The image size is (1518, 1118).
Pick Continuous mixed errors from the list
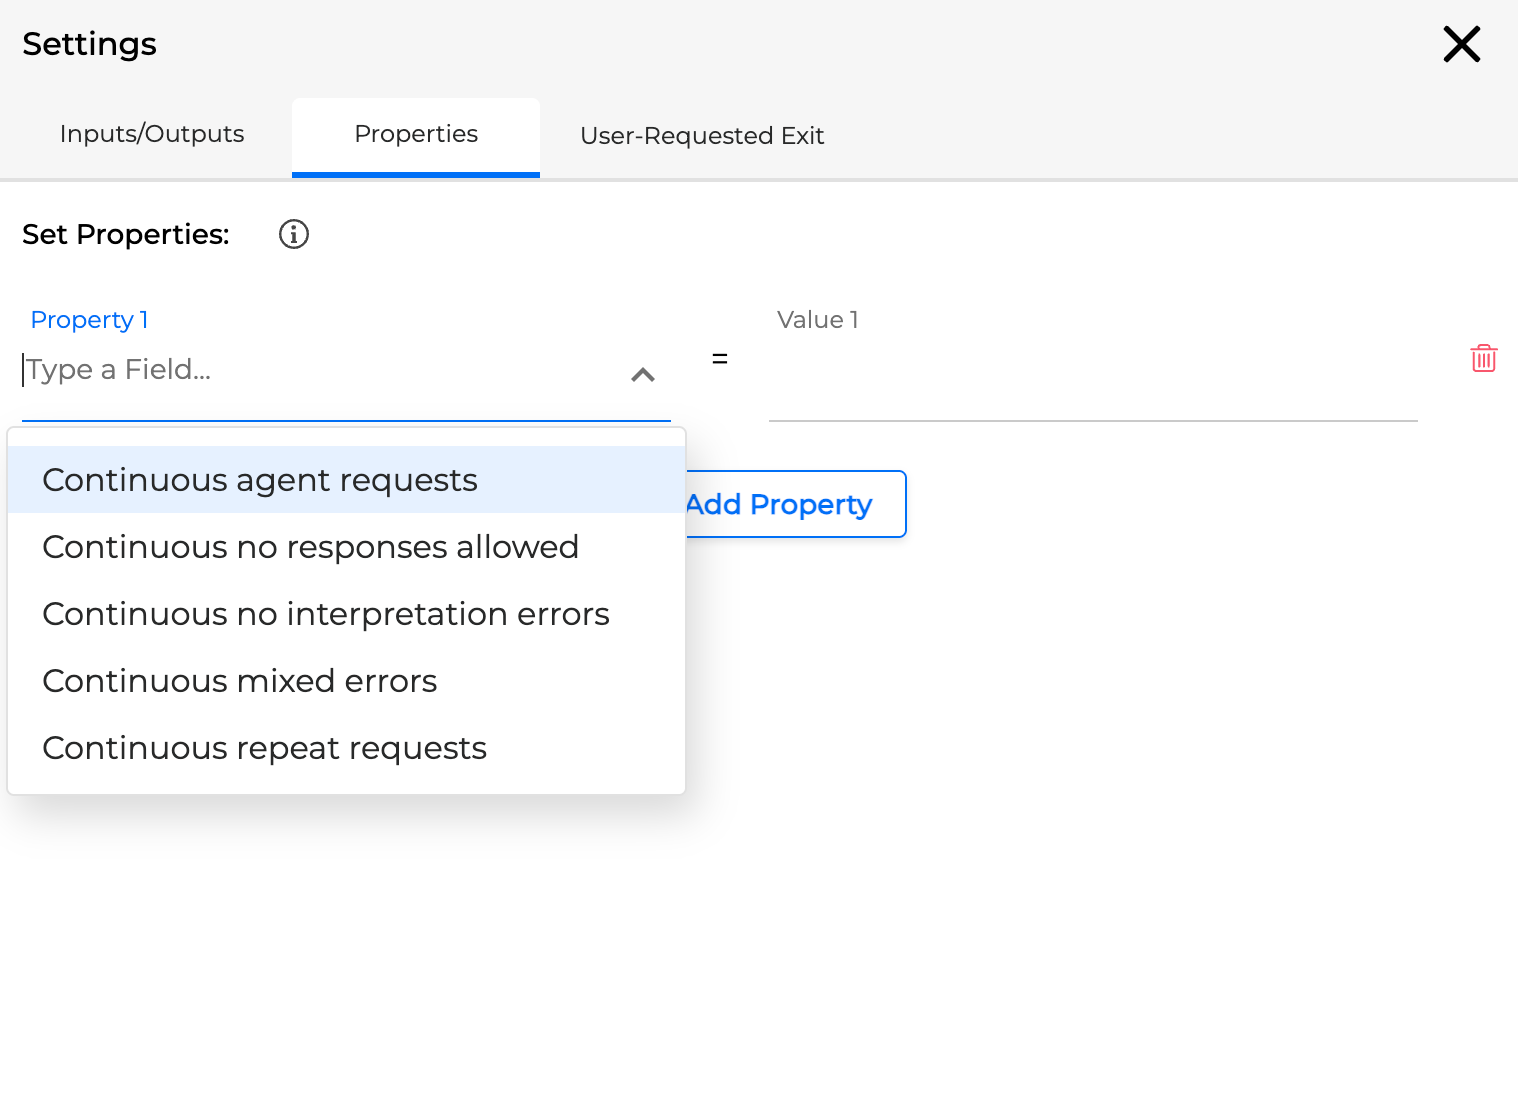(239, 680)
